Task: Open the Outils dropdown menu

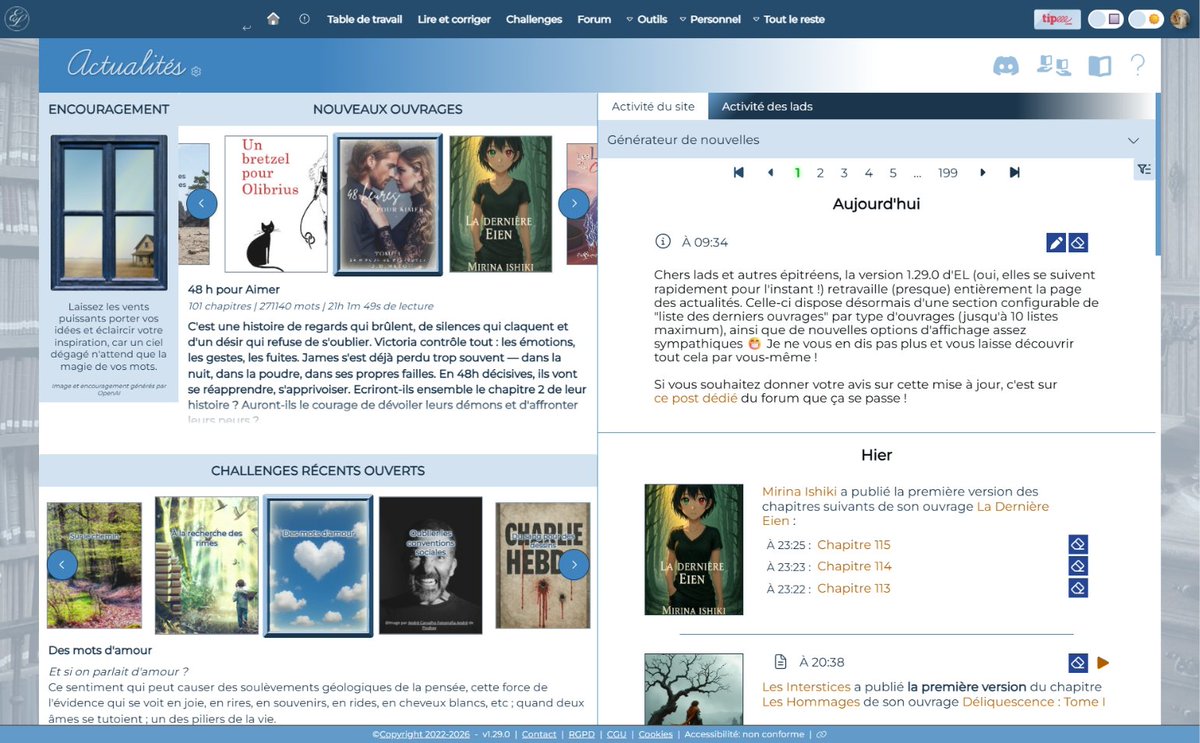Action: pyautogui.click(x=646, y=19)
